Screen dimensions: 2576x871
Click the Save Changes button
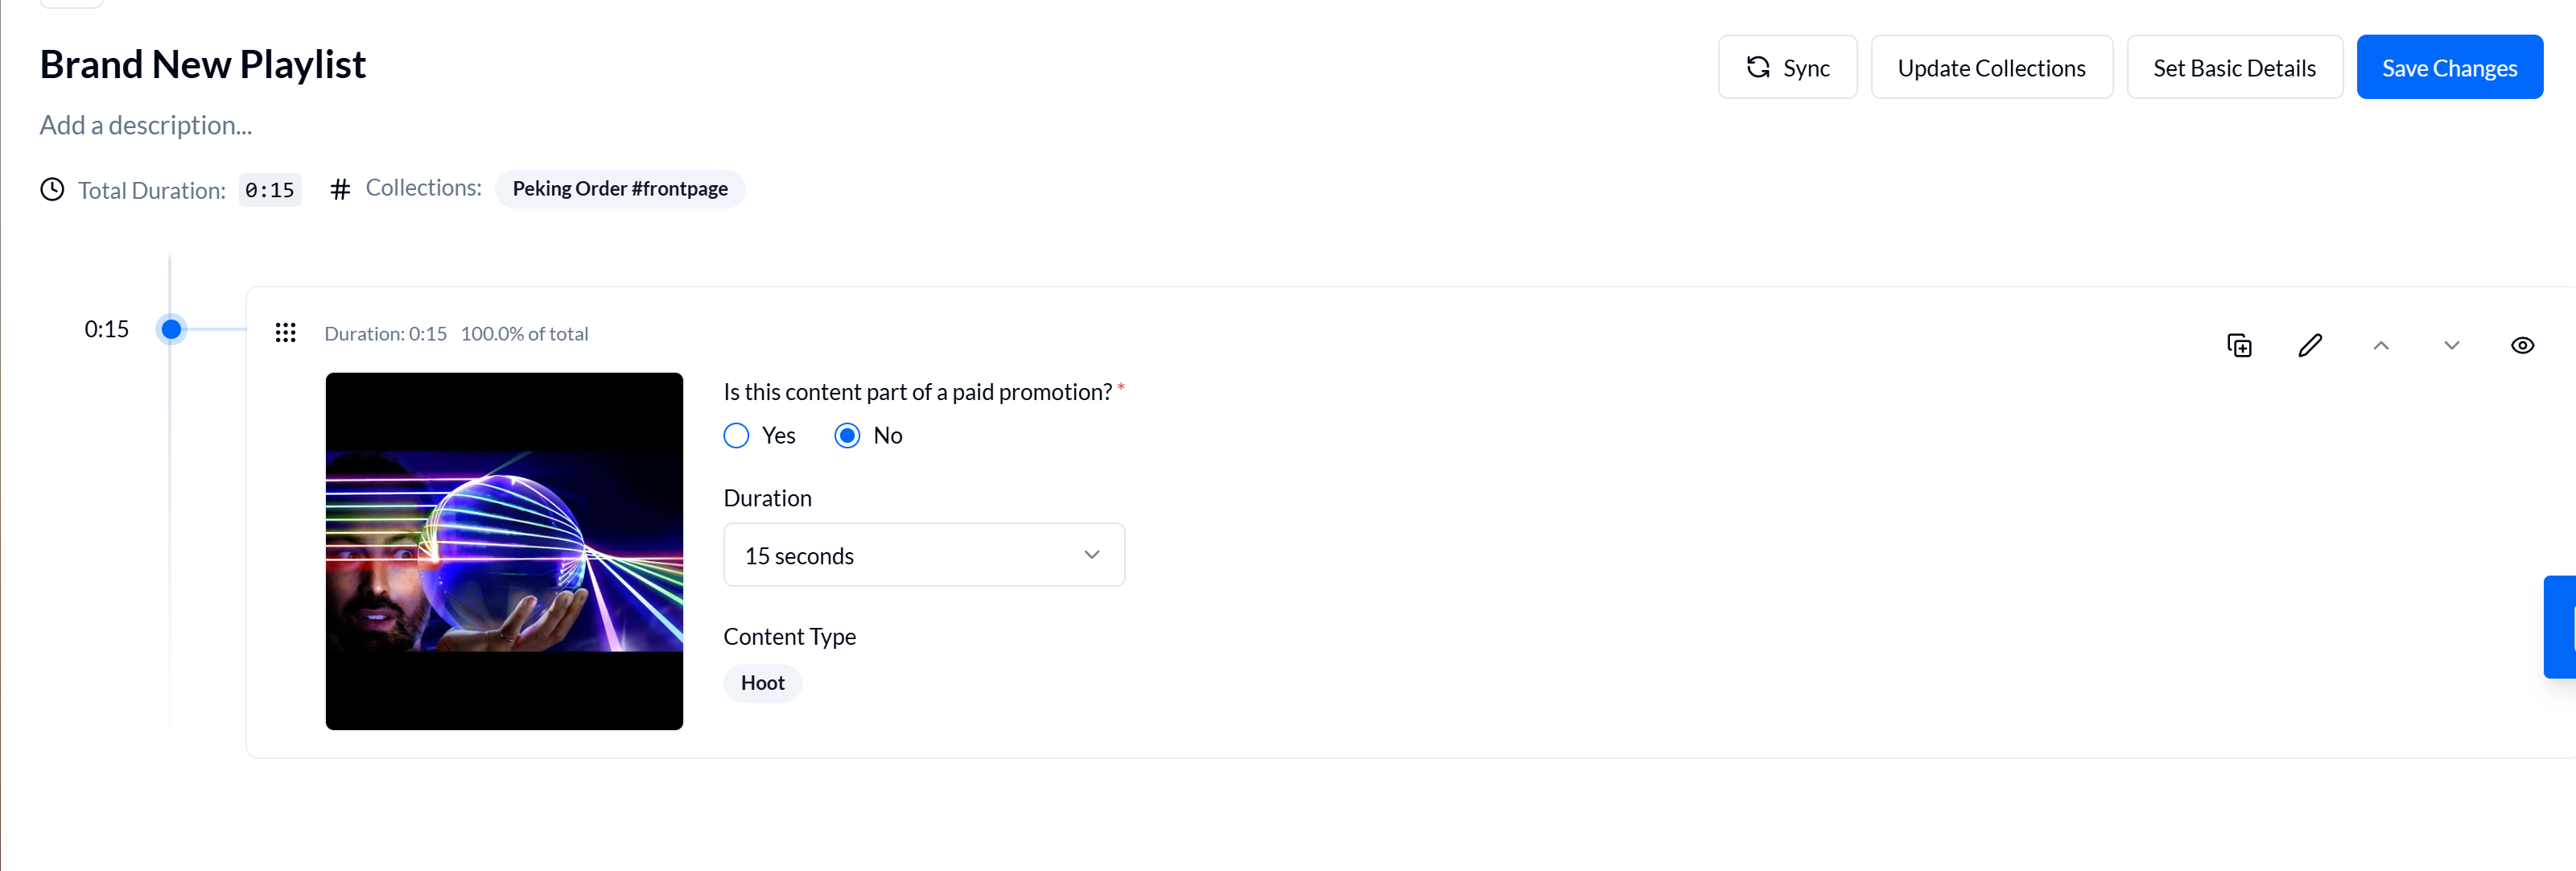click(x=2449, y=66)
